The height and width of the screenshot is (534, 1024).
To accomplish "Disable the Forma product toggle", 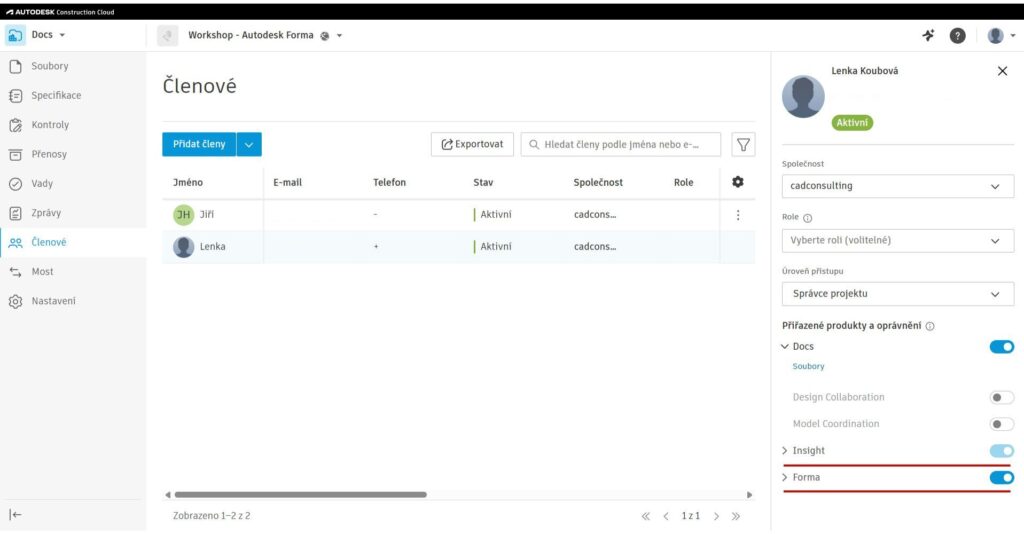I will [1001, 478].
